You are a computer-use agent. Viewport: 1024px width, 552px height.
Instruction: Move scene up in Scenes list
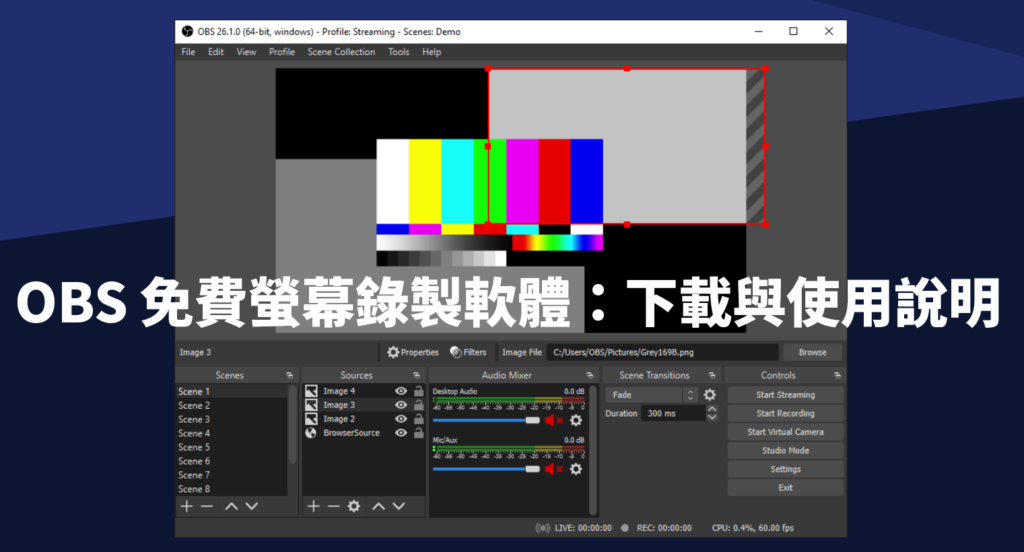(231, 506)
